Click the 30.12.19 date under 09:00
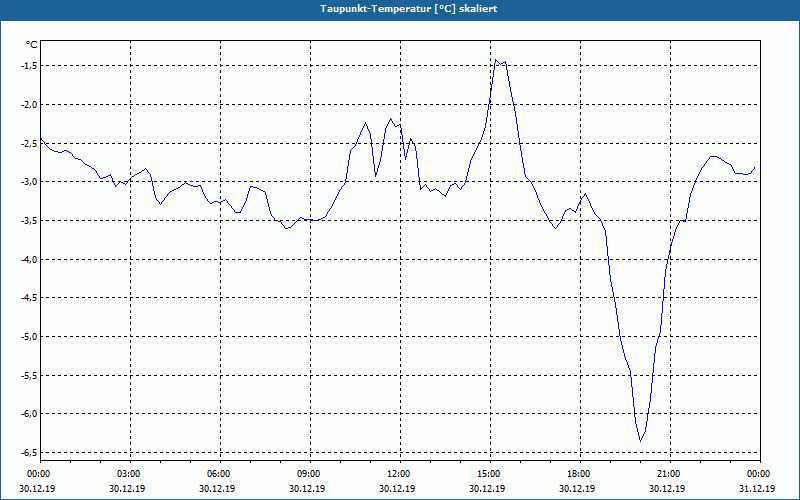 308,488
